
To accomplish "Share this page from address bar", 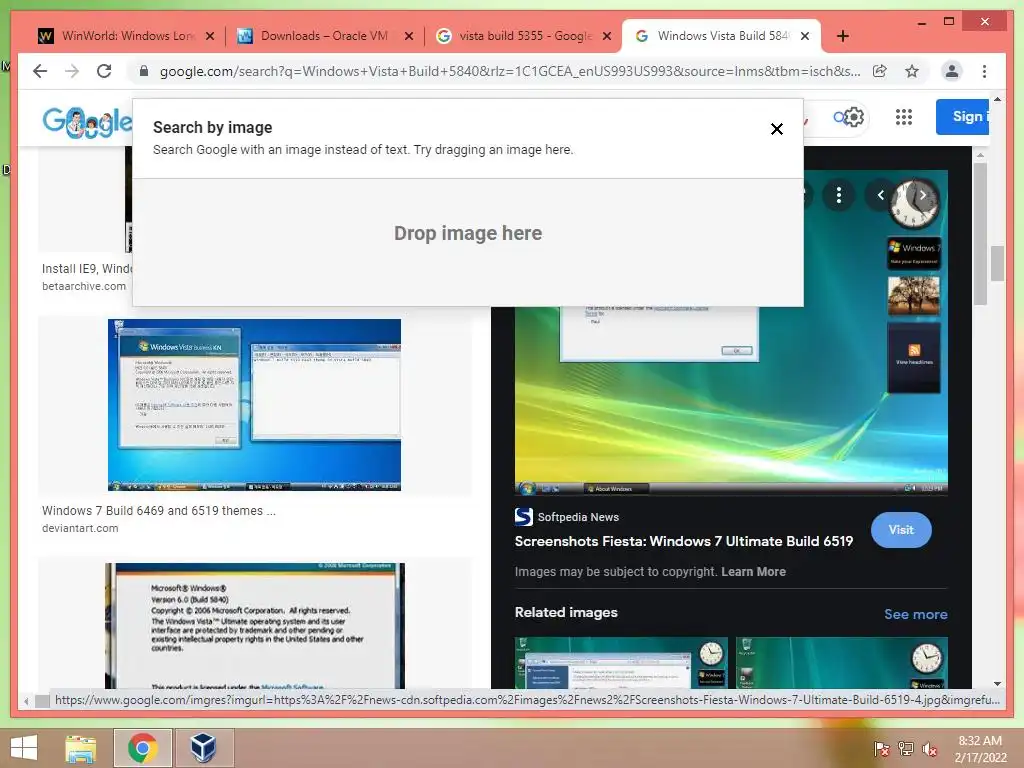I will click(880, 71).
